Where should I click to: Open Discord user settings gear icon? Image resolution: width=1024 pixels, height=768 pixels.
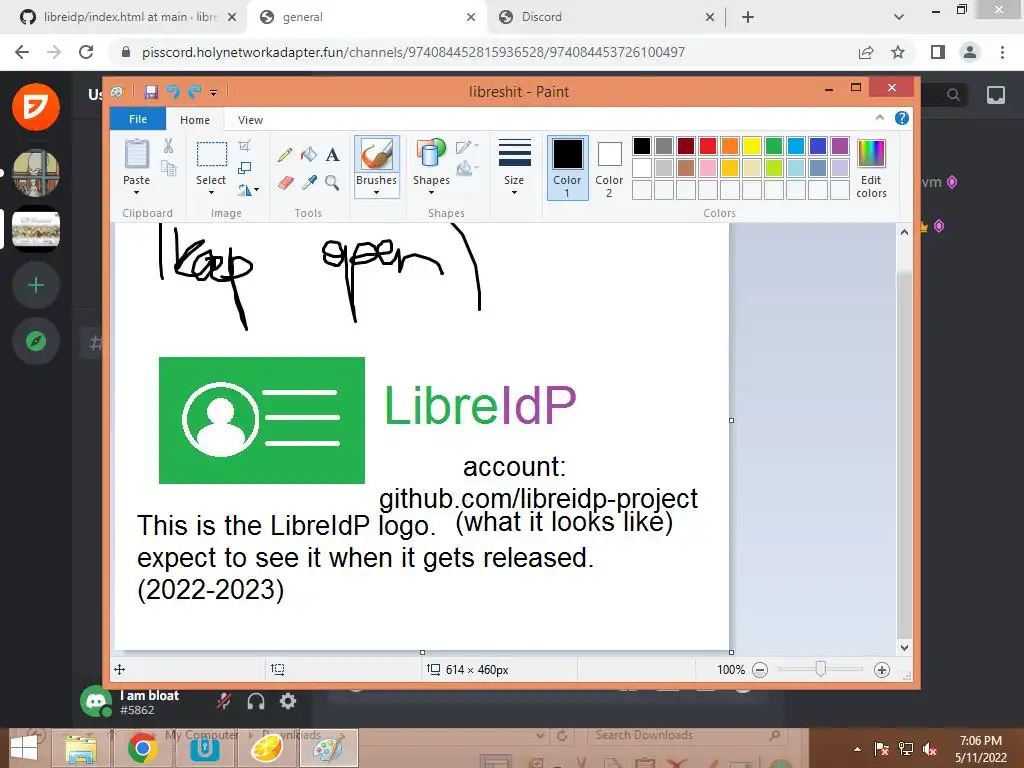point(288,701)
